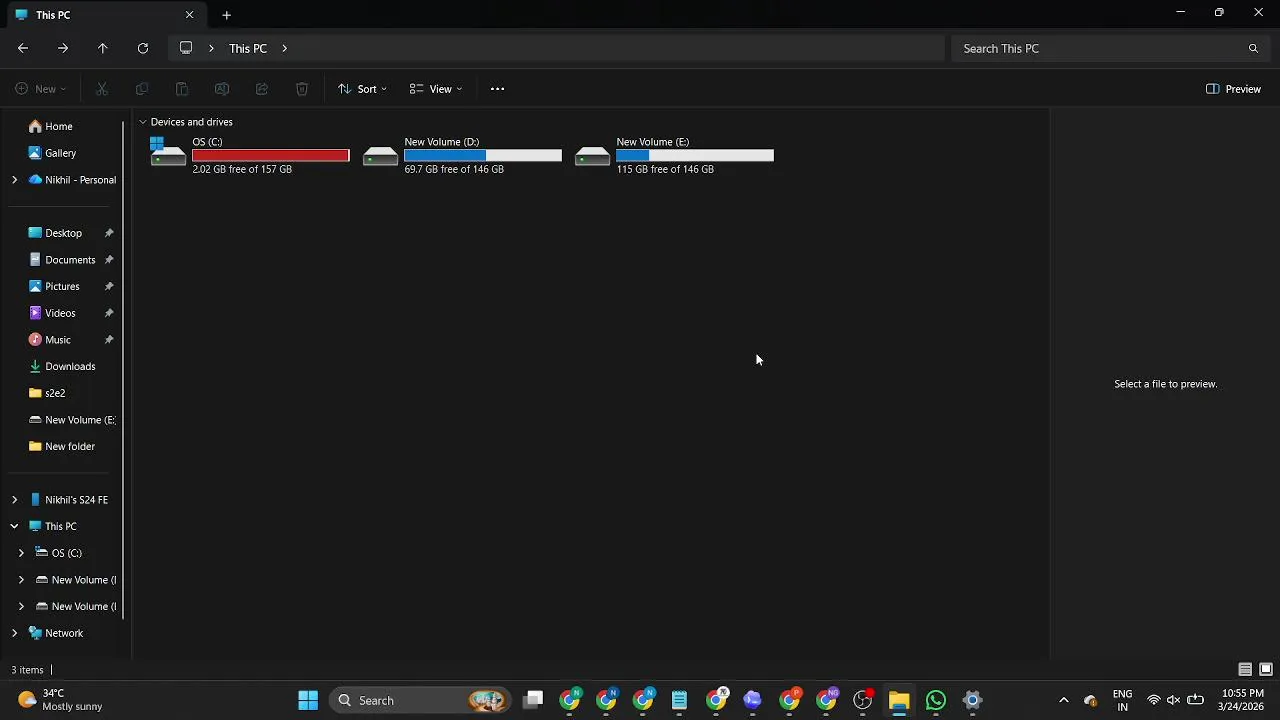Click the Windows Start button
Image resolution: width=1280 pixels, height=720 pixels.
pos(308,701)
